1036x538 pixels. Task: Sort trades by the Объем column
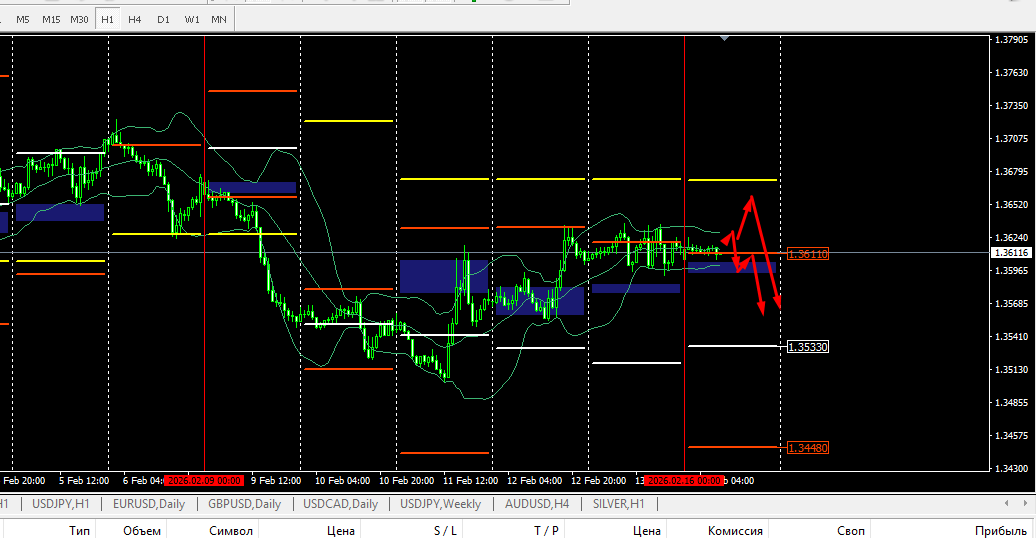pos(141,531)
